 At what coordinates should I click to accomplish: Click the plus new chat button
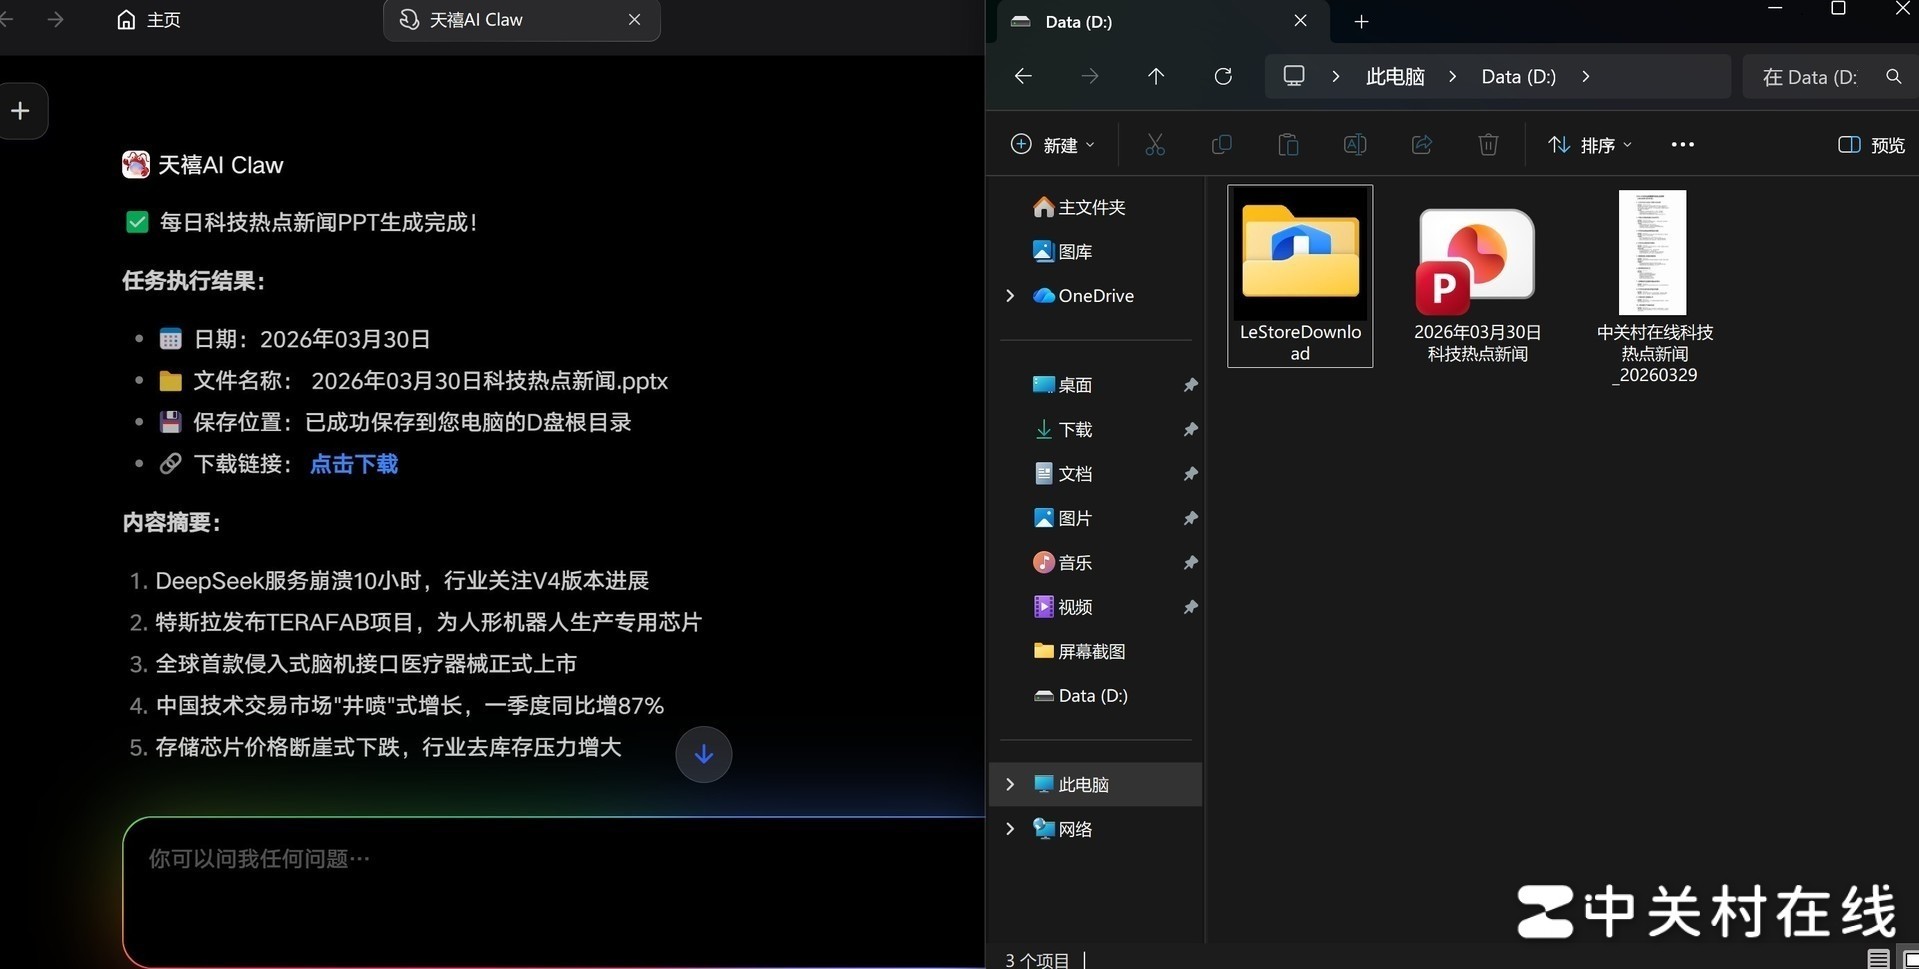click(21, 111)
